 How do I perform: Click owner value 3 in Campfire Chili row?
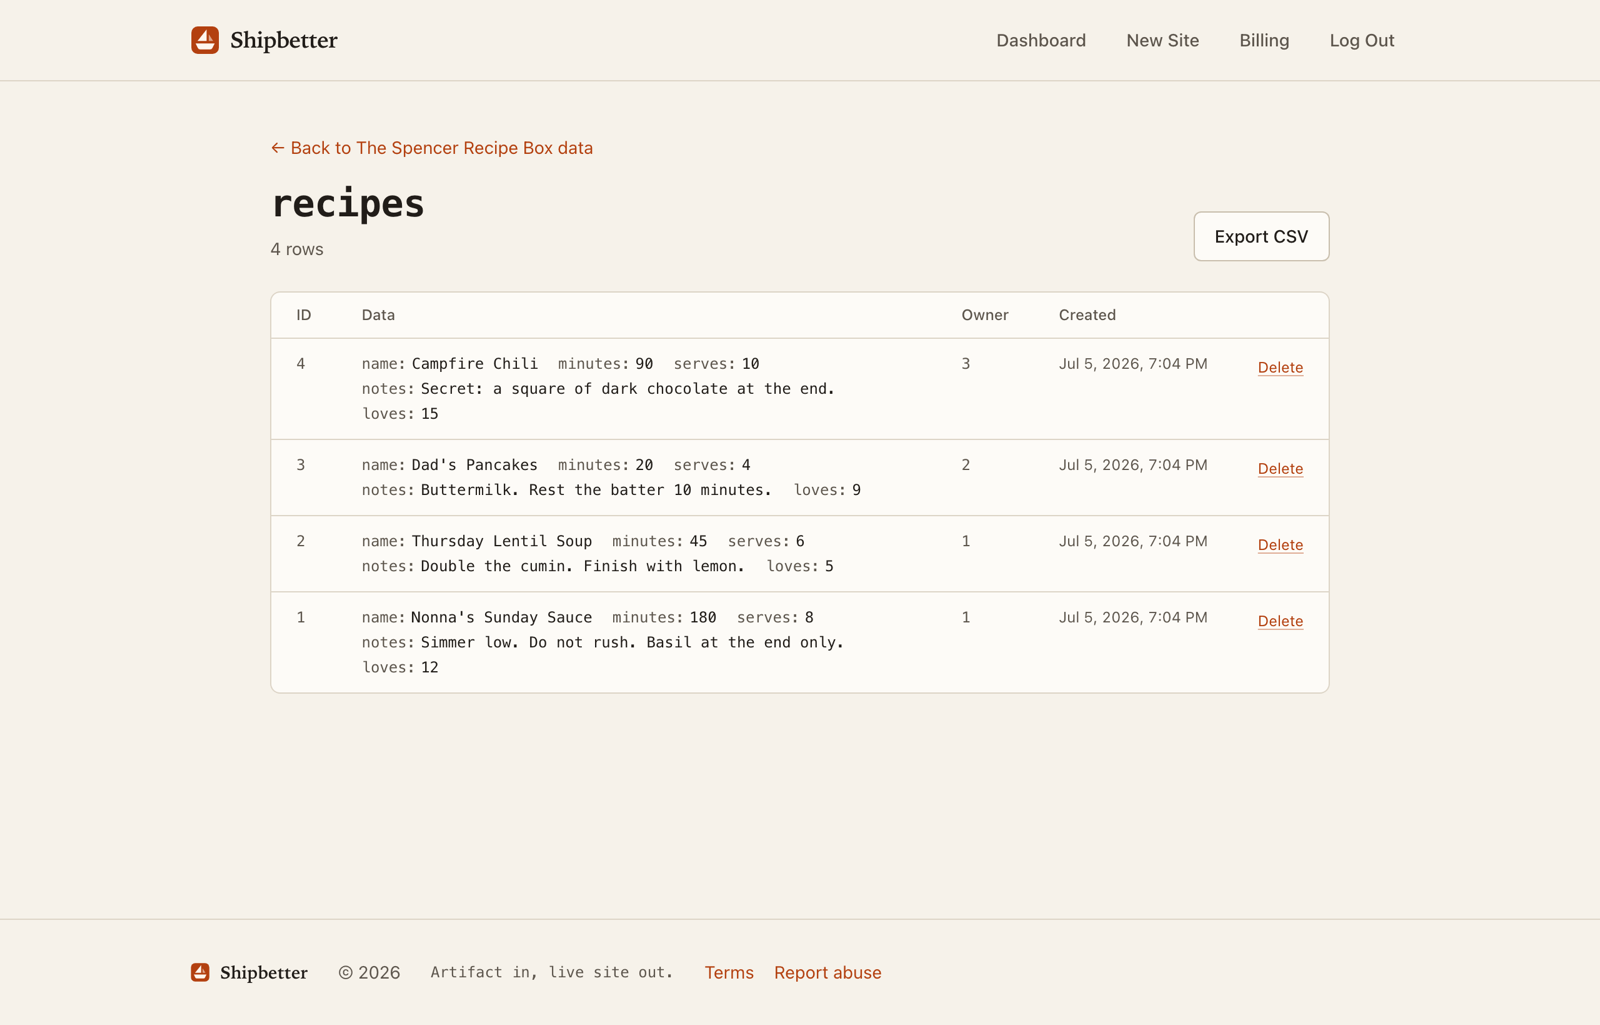click(966, 364)
